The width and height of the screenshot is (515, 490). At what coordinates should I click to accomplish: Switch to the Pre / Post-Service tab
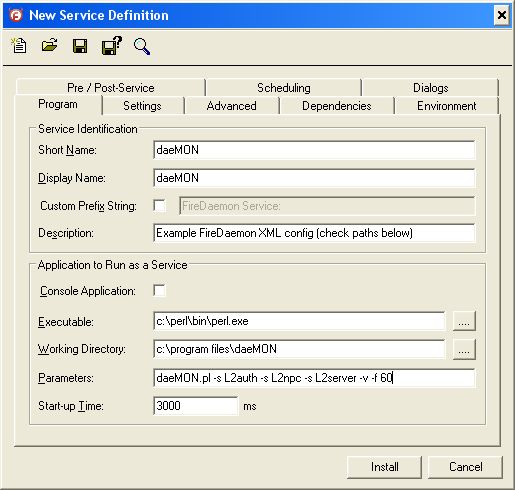[111, 88]
